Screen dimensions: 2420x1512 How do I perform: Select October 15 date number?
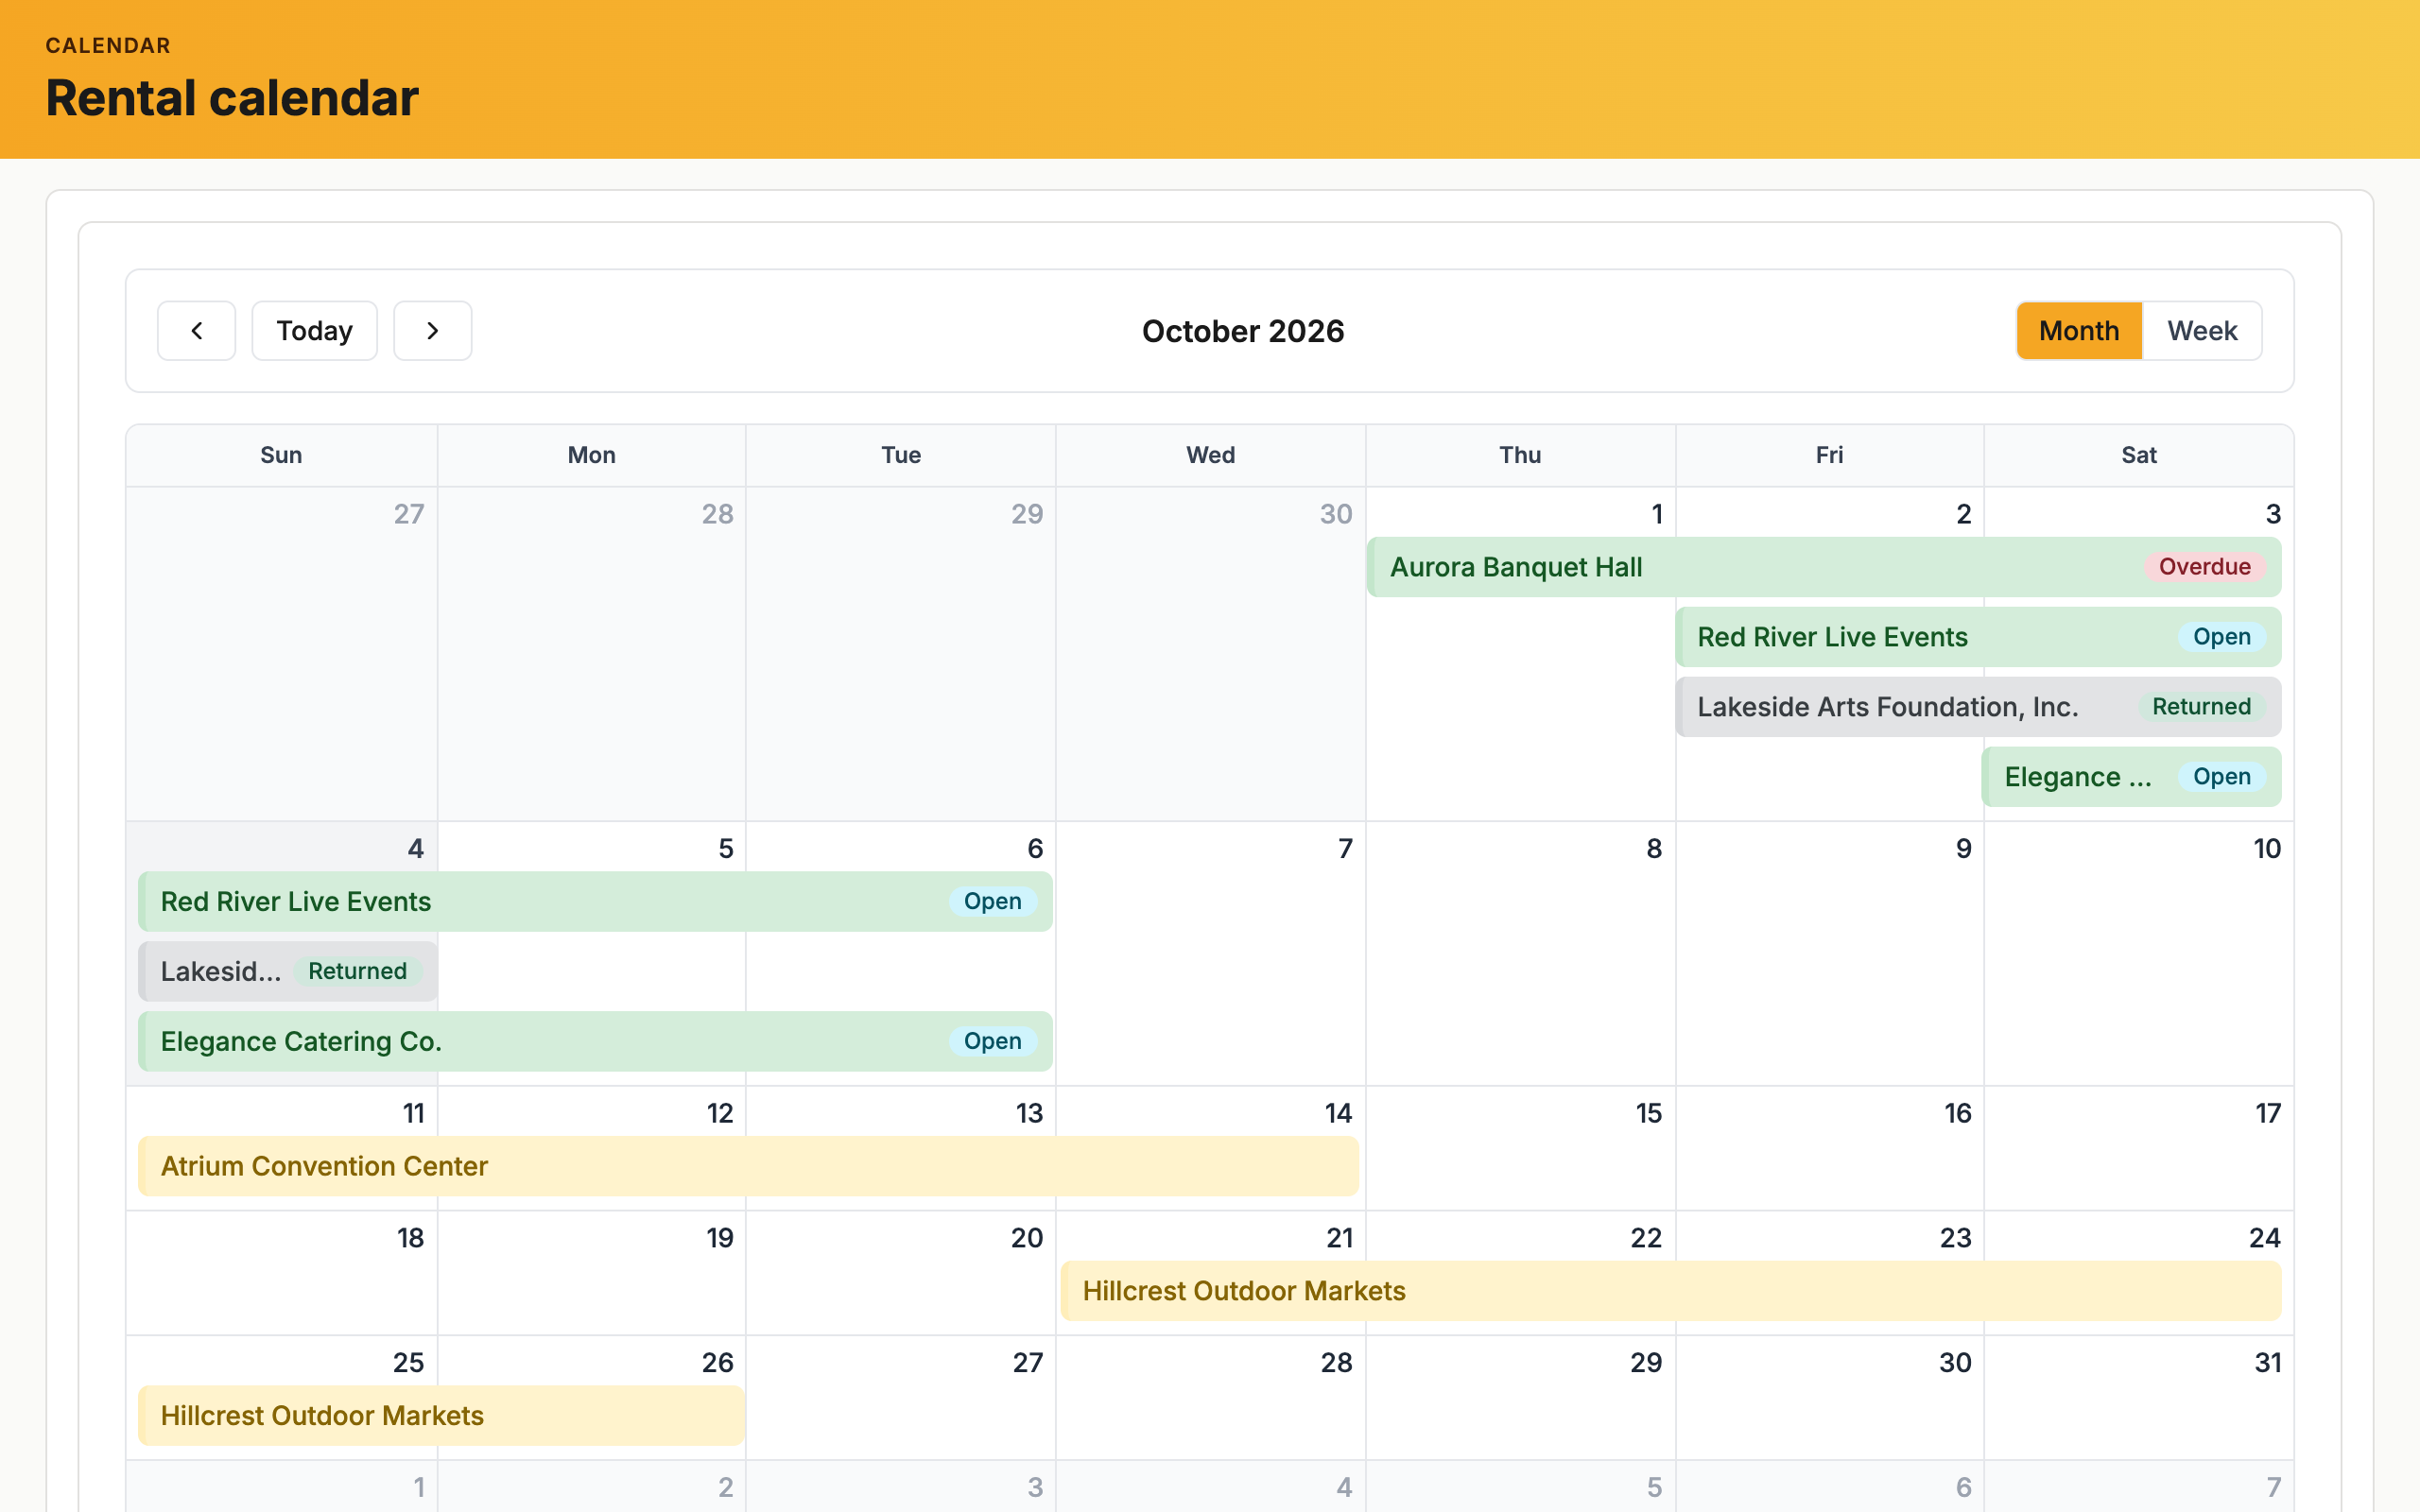click(x=1649, y=1114)
